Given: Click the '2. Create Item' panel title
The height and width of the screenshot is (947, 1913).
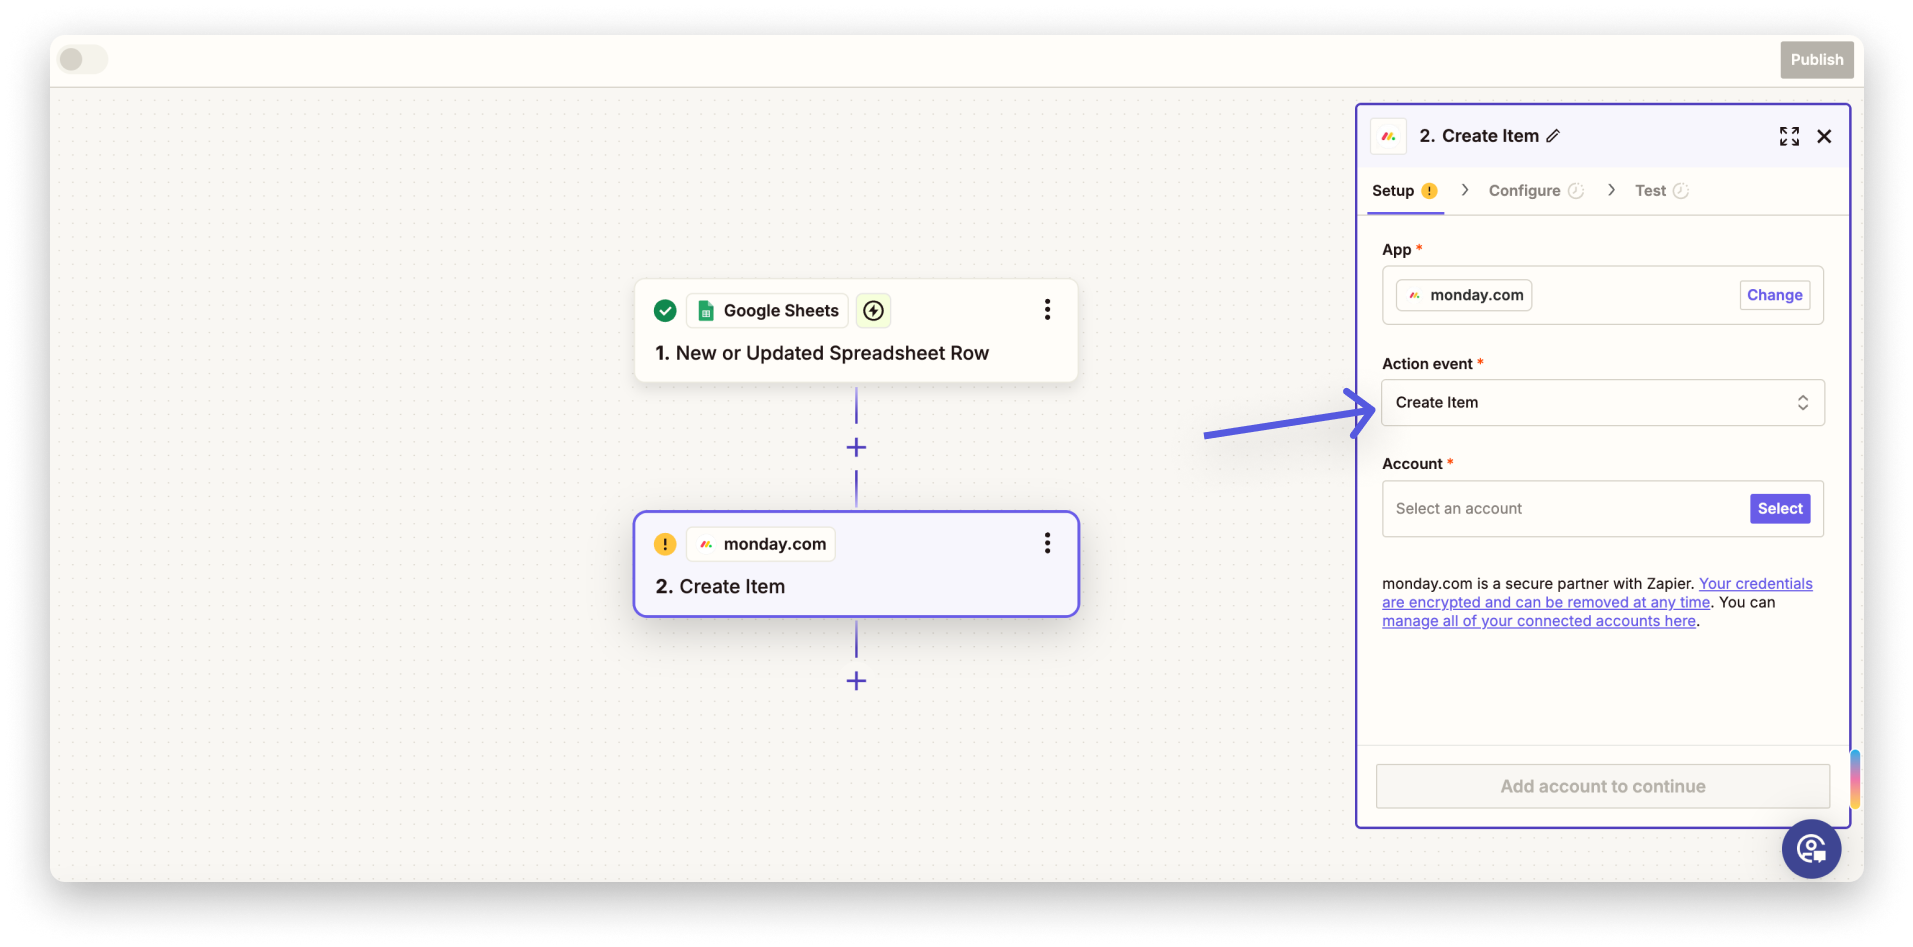Looking at the screenshot, I should click(1479, 136).
